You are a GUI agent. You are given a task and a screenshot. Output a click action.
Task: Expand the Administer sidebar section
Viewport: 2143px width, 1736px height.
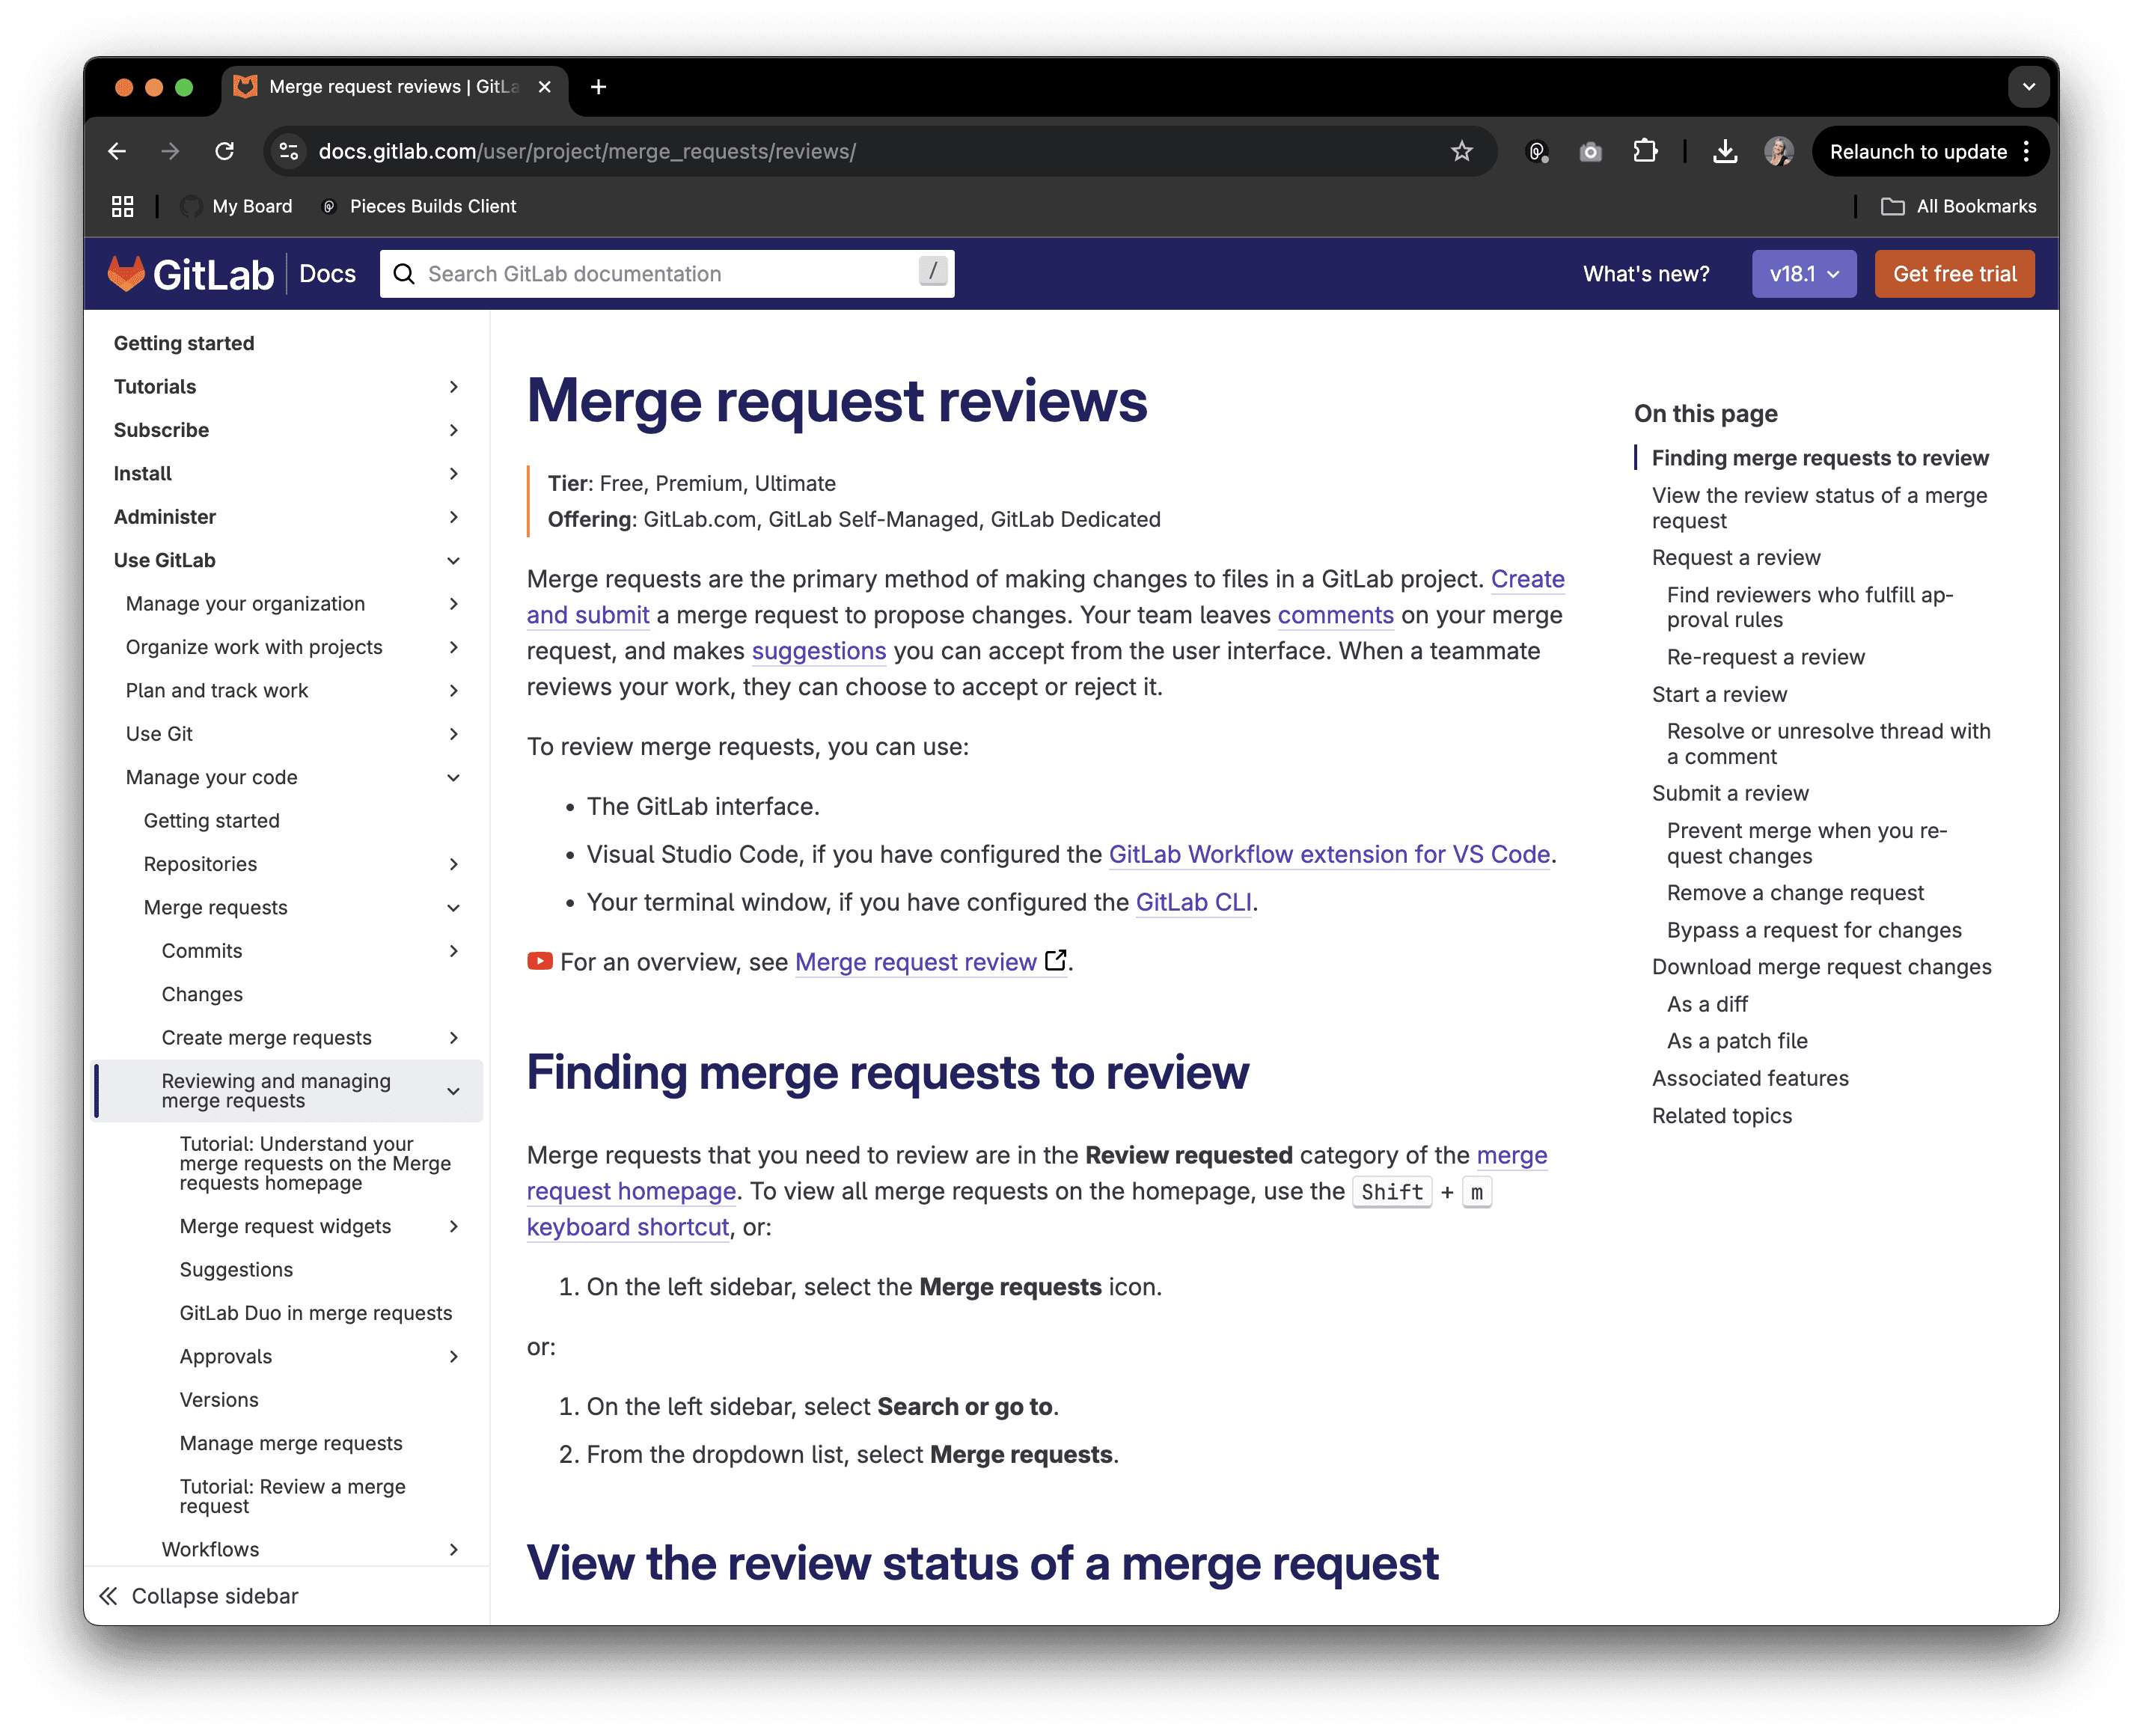[454, 517]
